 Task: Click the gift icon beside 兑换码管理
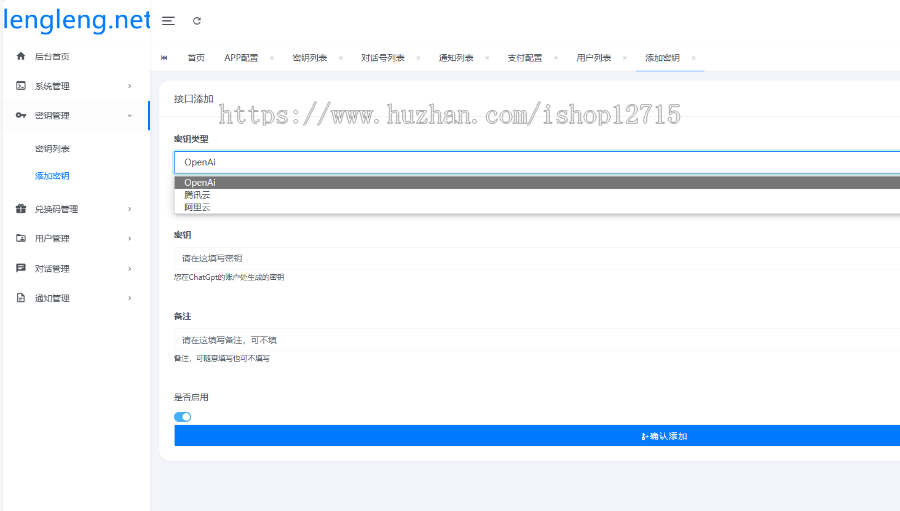tap(21, 208)
